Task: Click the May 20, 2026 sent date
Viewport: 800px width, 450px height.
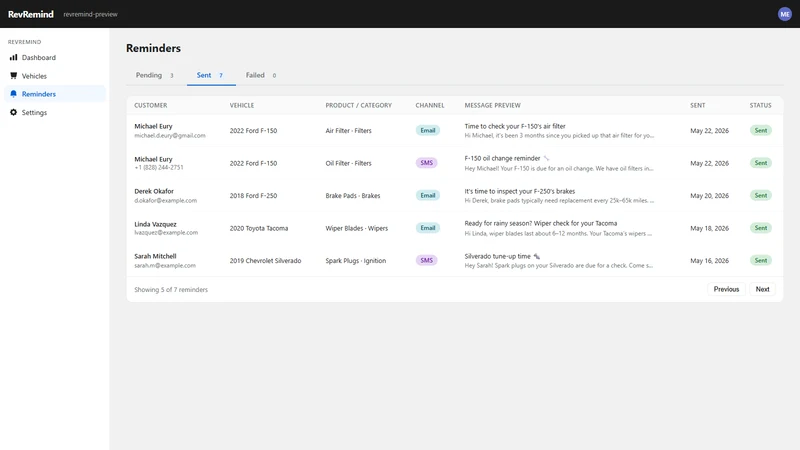Action: [x=709, y=195]
